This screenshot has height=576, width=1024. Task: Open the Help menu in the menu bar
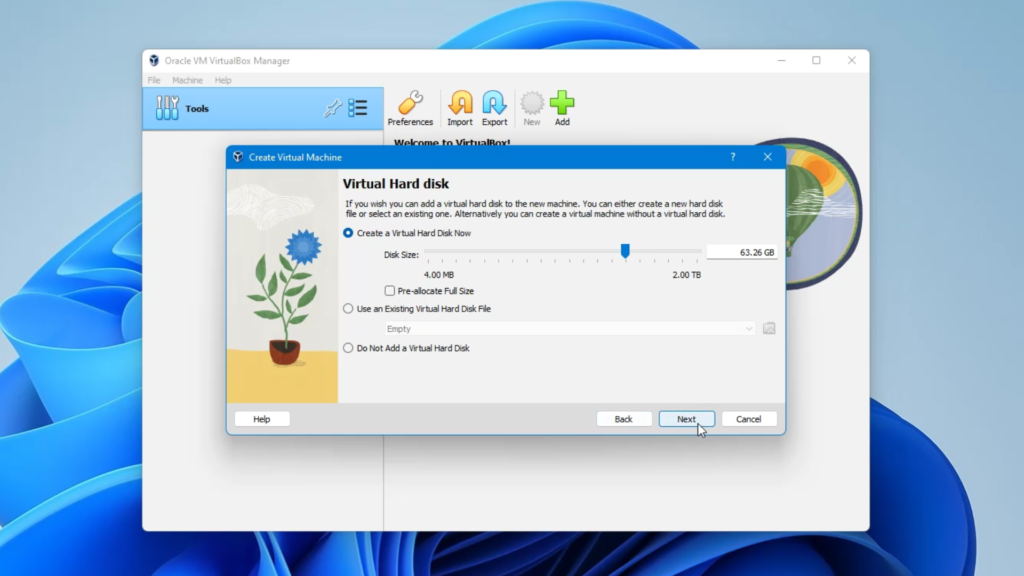(223, 80)
